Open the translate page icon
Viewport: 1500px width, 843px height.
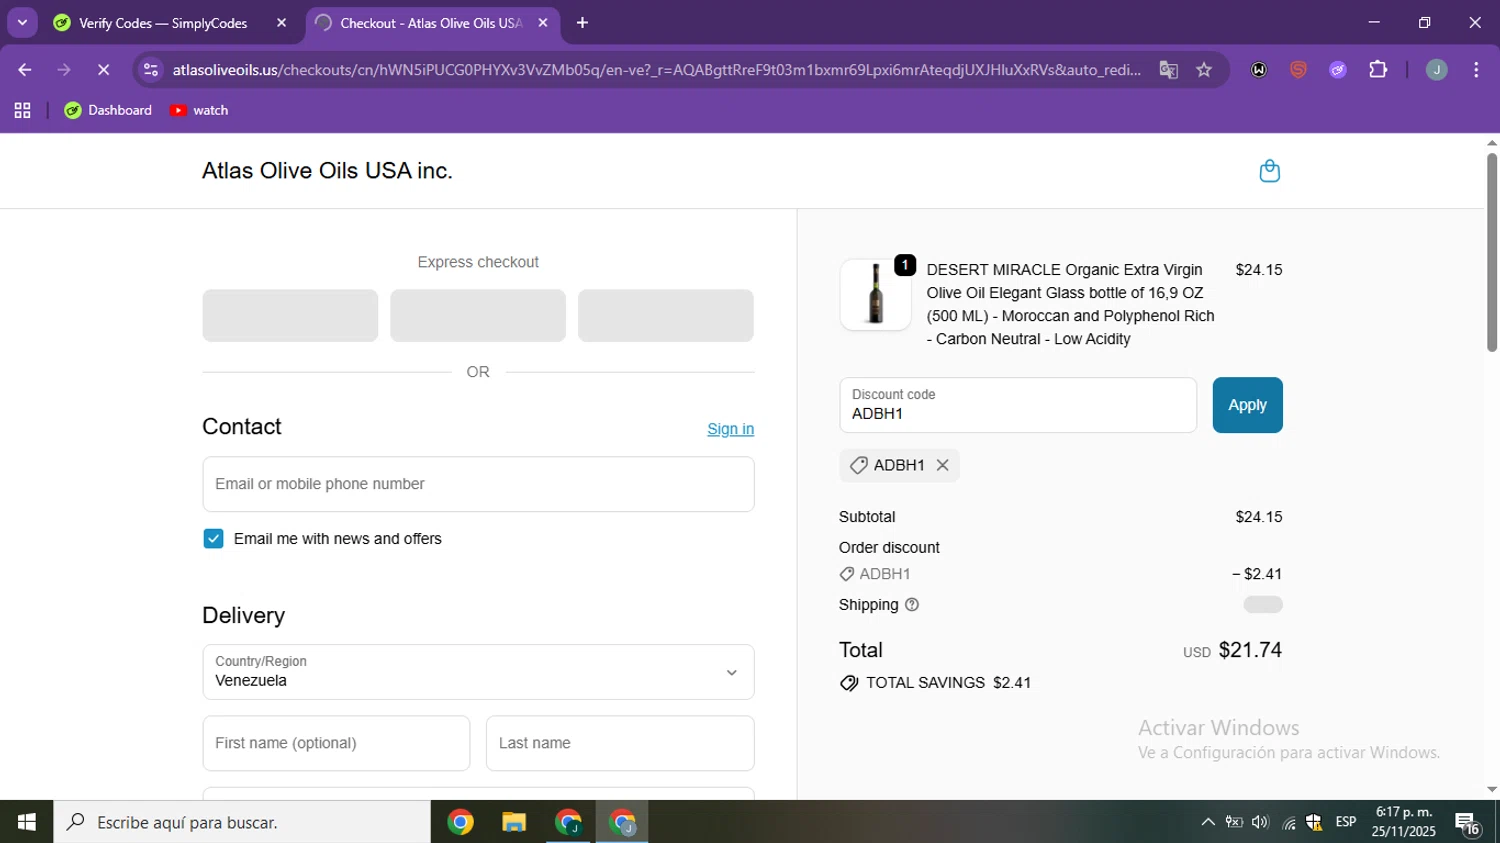tap(1168, 70)
